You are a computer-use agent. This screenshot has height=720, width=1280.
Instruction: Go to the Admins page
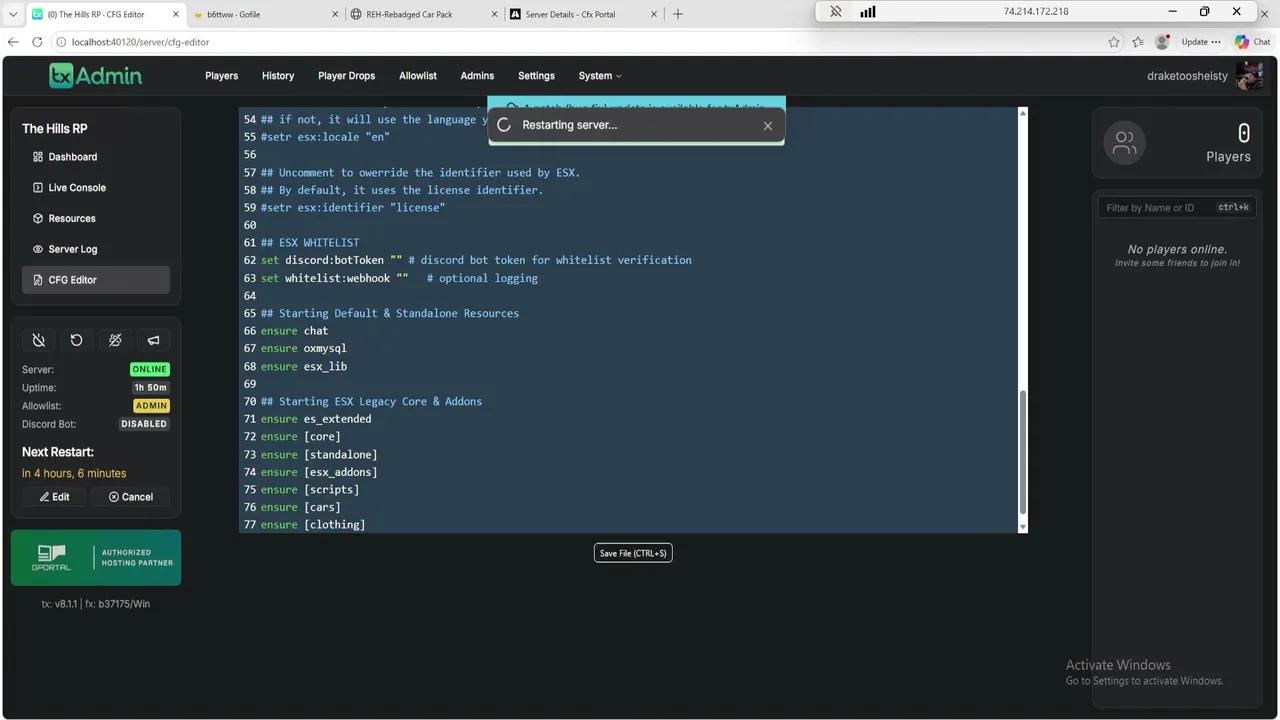point(477,76)
